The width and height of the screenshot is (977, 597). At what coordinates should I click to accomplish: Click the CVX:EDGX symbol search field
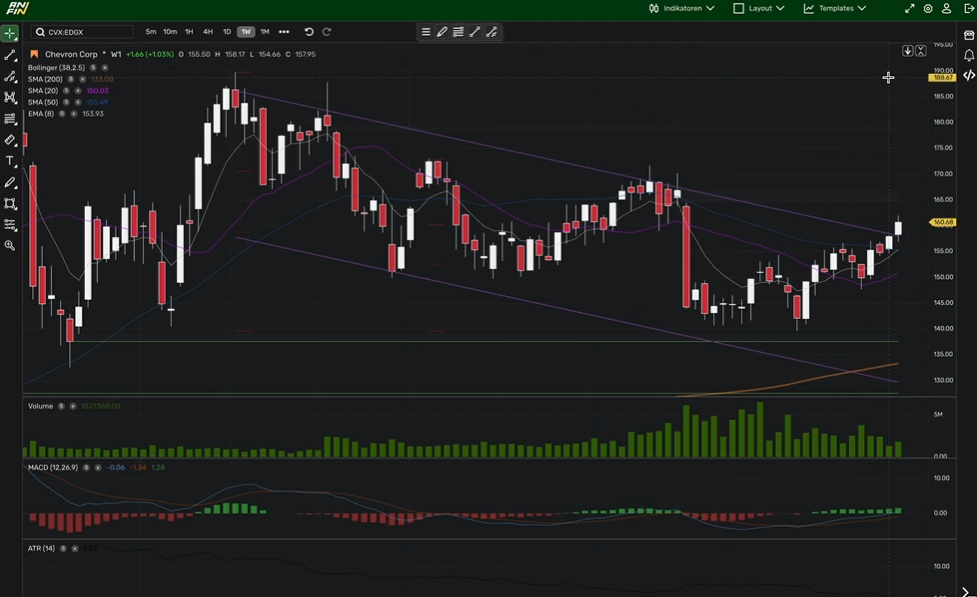click(85, 32)
